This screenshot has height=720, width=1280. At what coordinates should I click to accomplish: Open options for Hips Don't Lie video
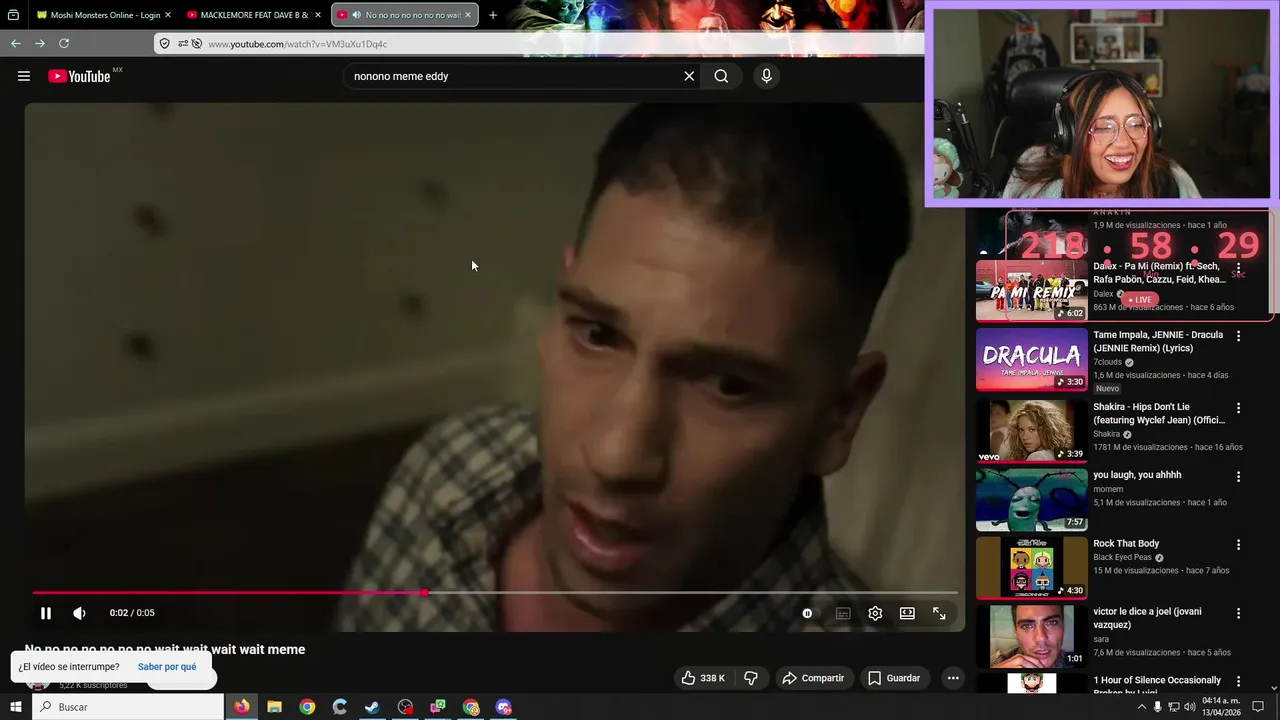(x=1238, y=408)
